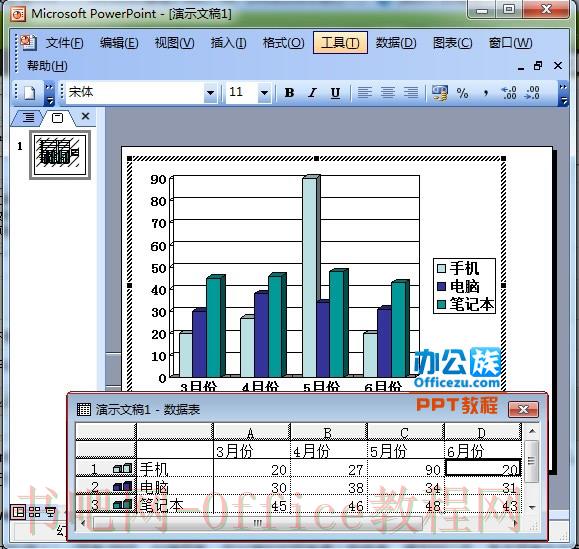579x549 pixels.
Task: Click the align right icon
Action: [x=411, y=93]
